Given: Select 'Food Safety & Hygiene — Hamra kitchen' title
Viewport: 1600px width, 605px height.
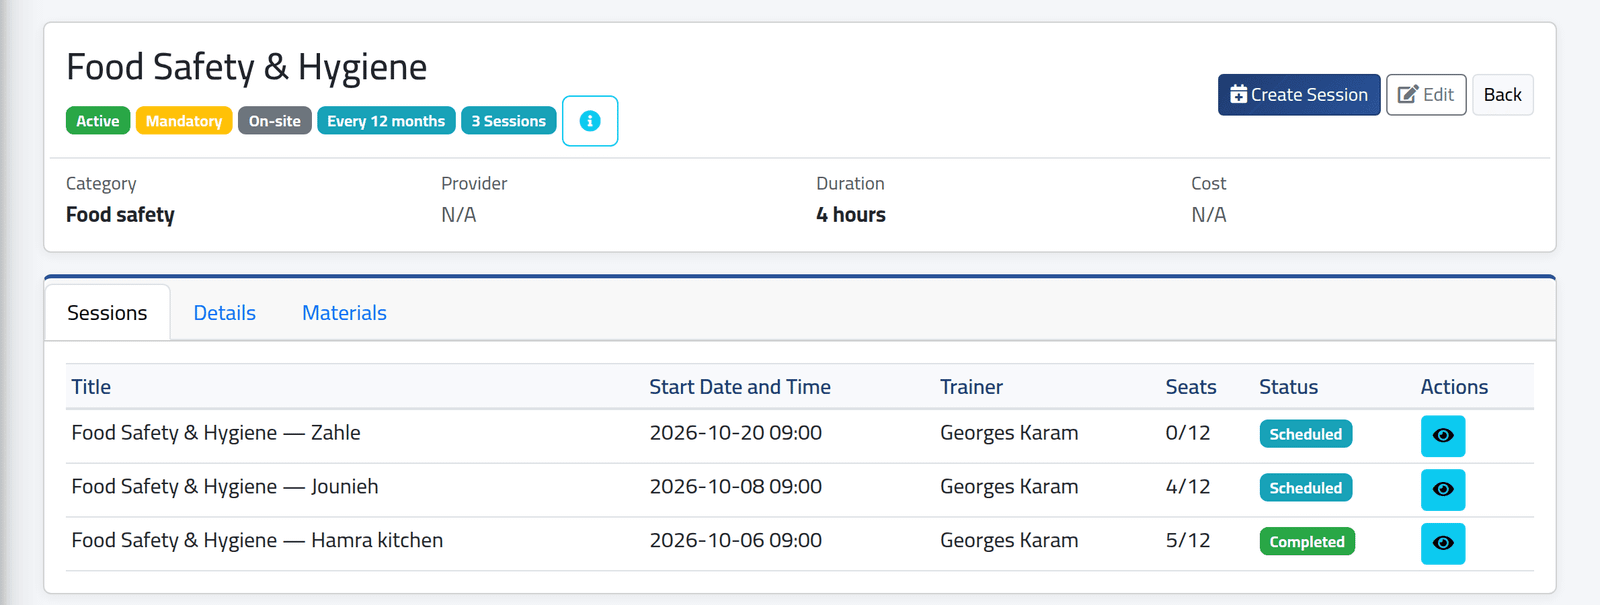Looking at the screenshot, I should 257,541.
